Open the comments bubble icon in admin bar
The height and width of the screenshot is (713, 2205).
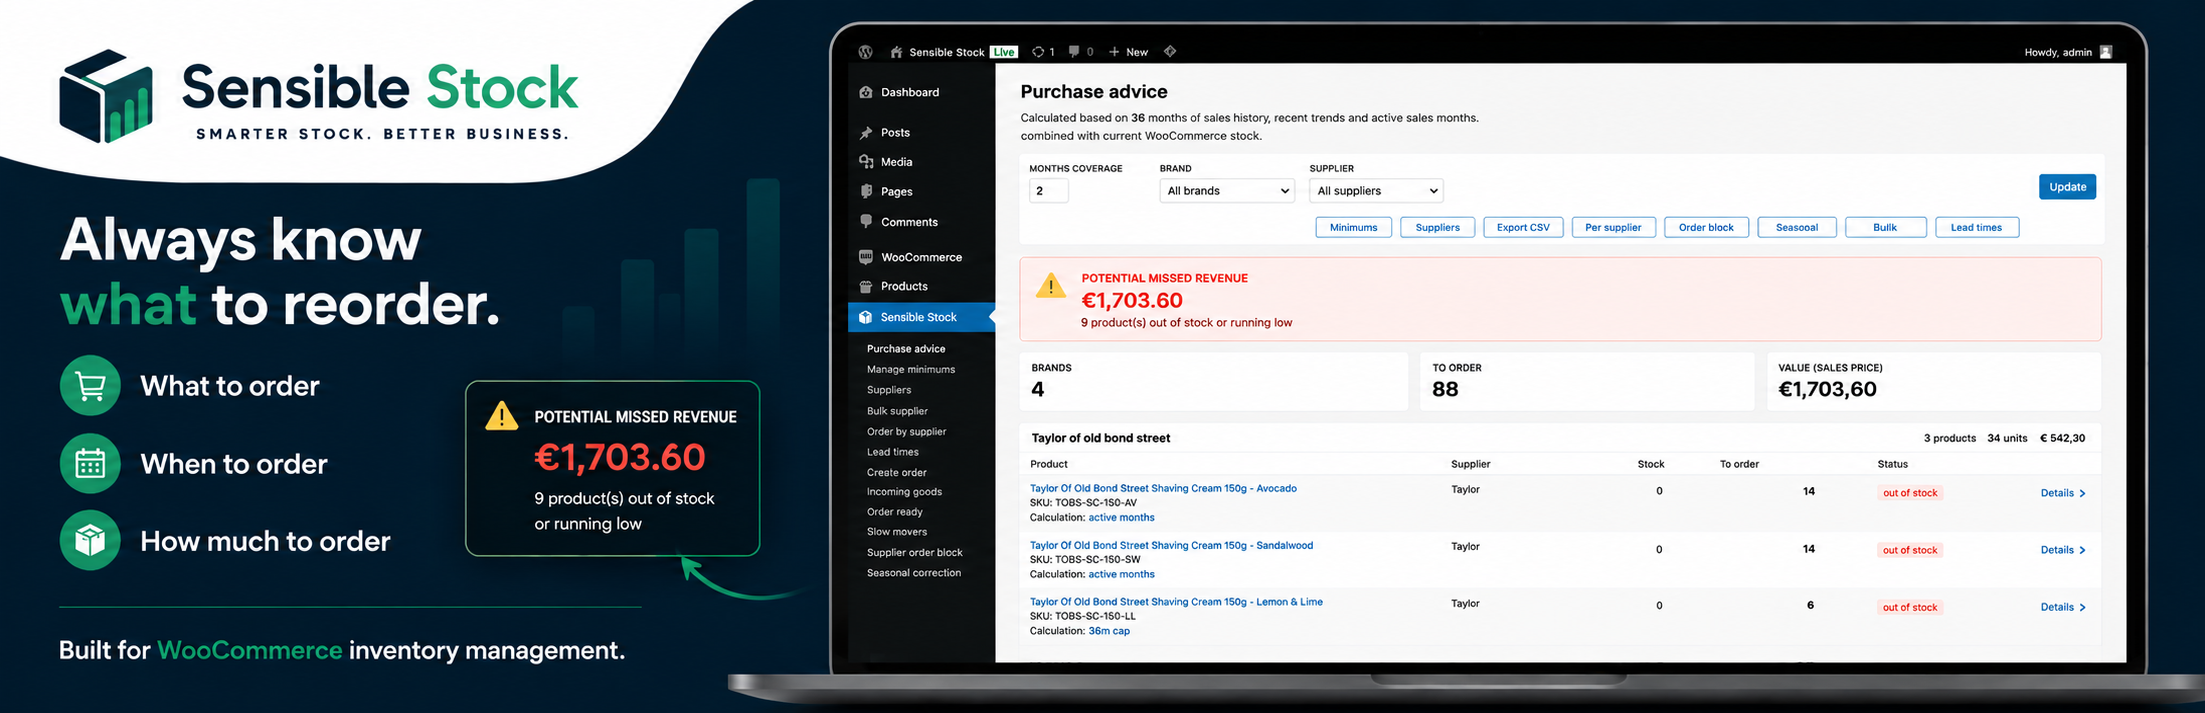tap(1074, 52)
